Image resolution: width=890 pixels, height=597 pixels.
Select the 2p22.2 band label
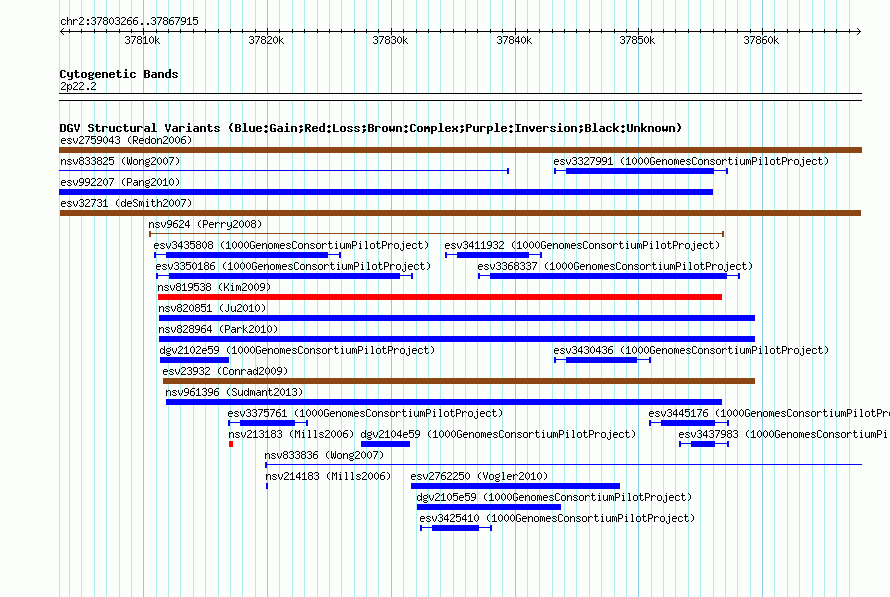click(78, 86)
